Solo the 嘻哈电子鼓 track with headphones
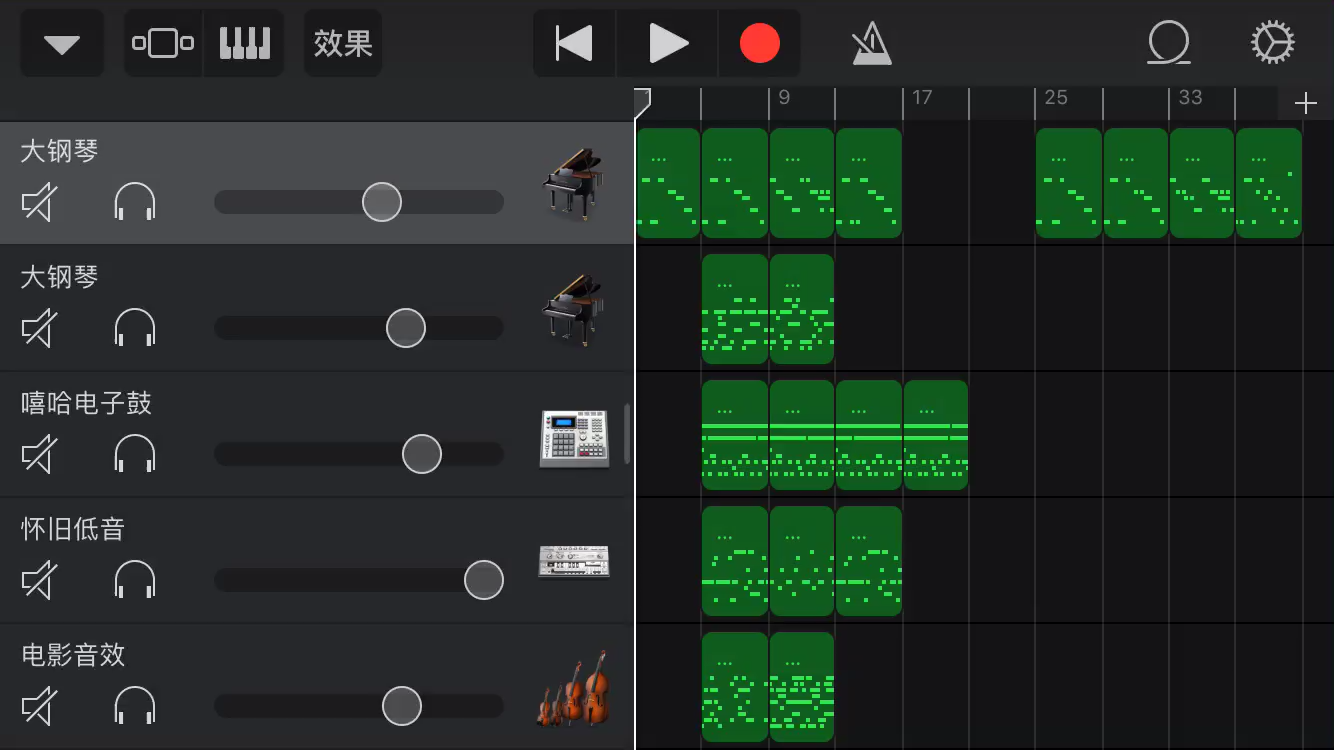This screenshot has width=1334, height=750. tap(135, 454)
